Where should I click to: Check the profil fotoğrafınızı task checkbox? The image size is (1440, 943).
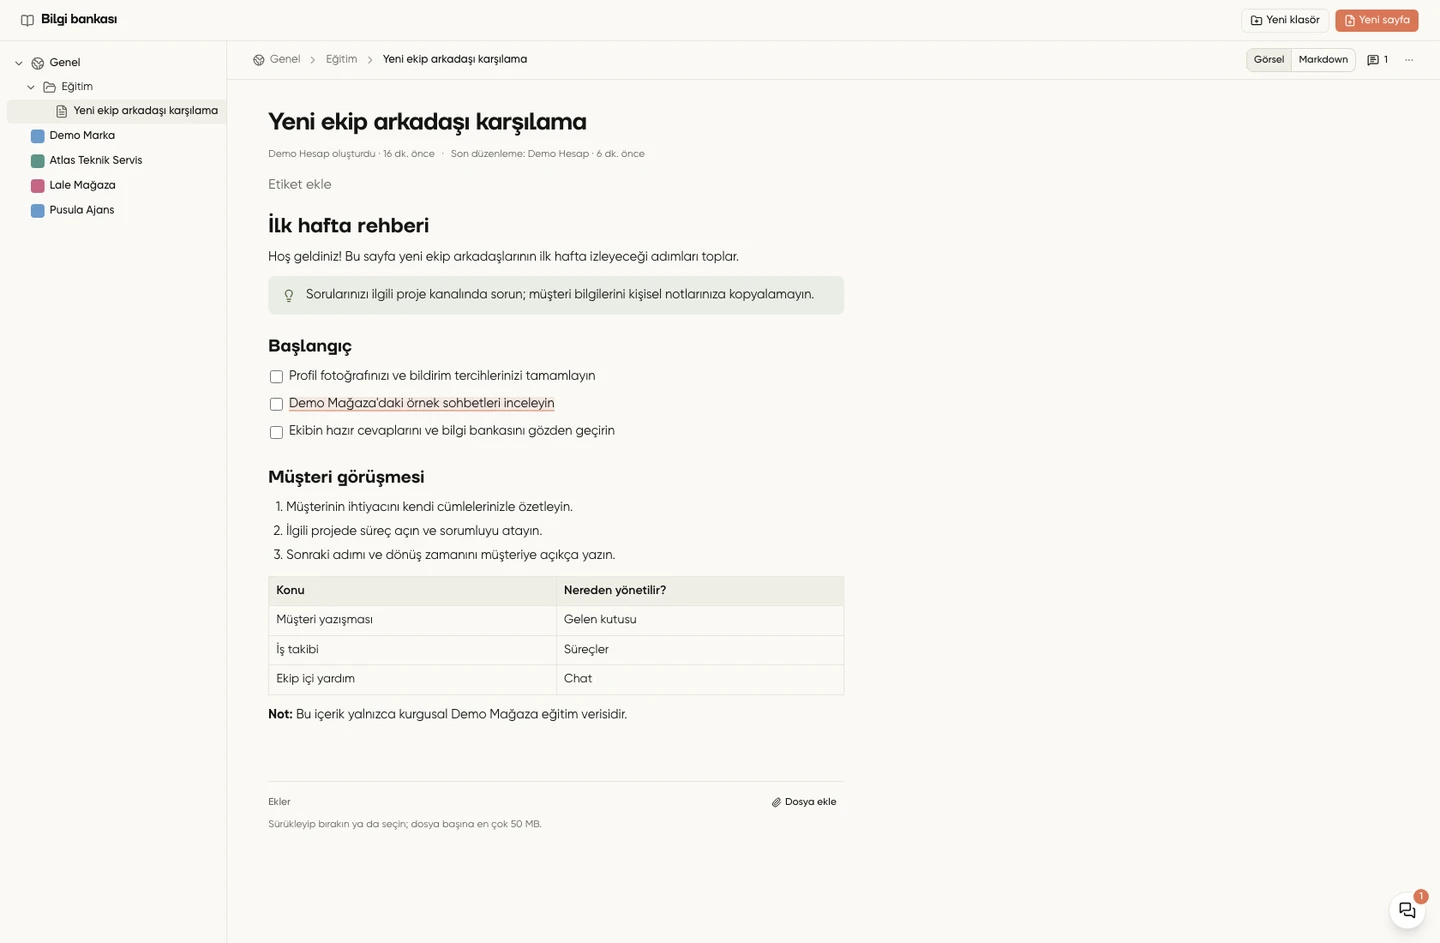click(276, 377)
